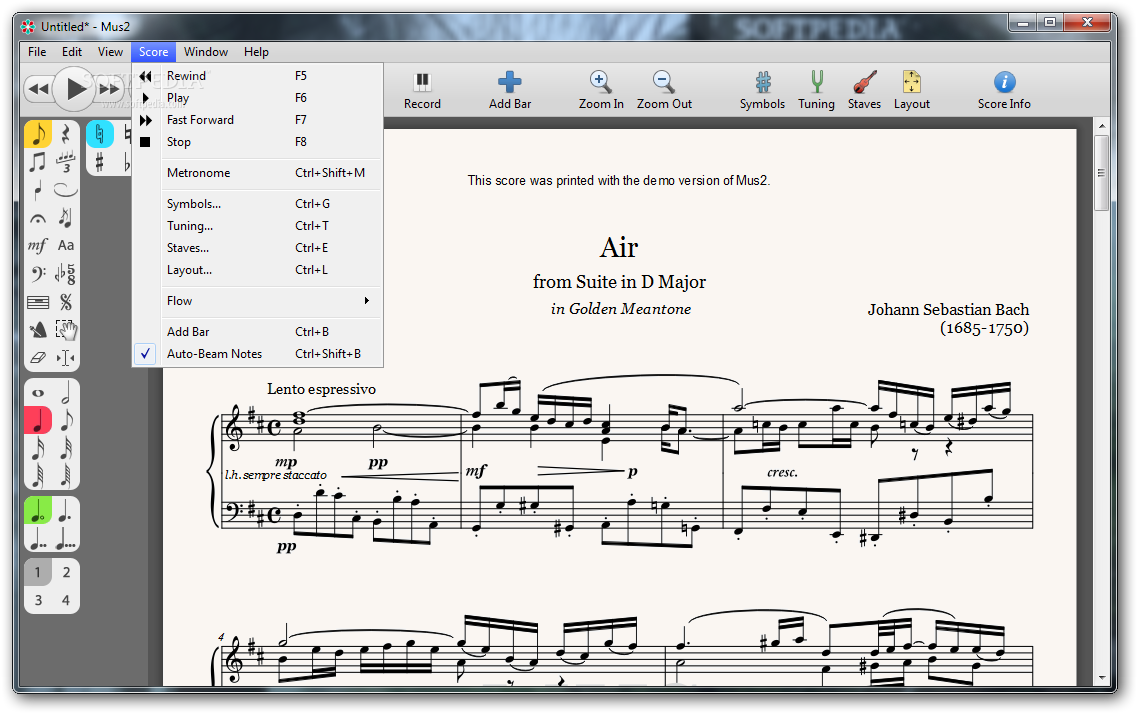Open the Edit menu
This screenshot has height=714, width=1138.
[x=72, y=52]
